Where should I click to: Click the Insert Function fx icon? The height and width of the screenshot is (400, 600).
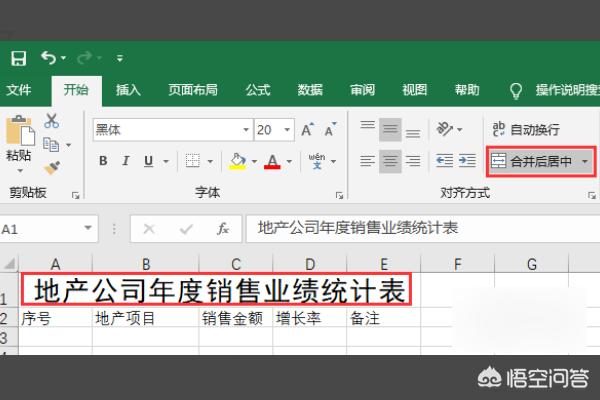[223, 229]
